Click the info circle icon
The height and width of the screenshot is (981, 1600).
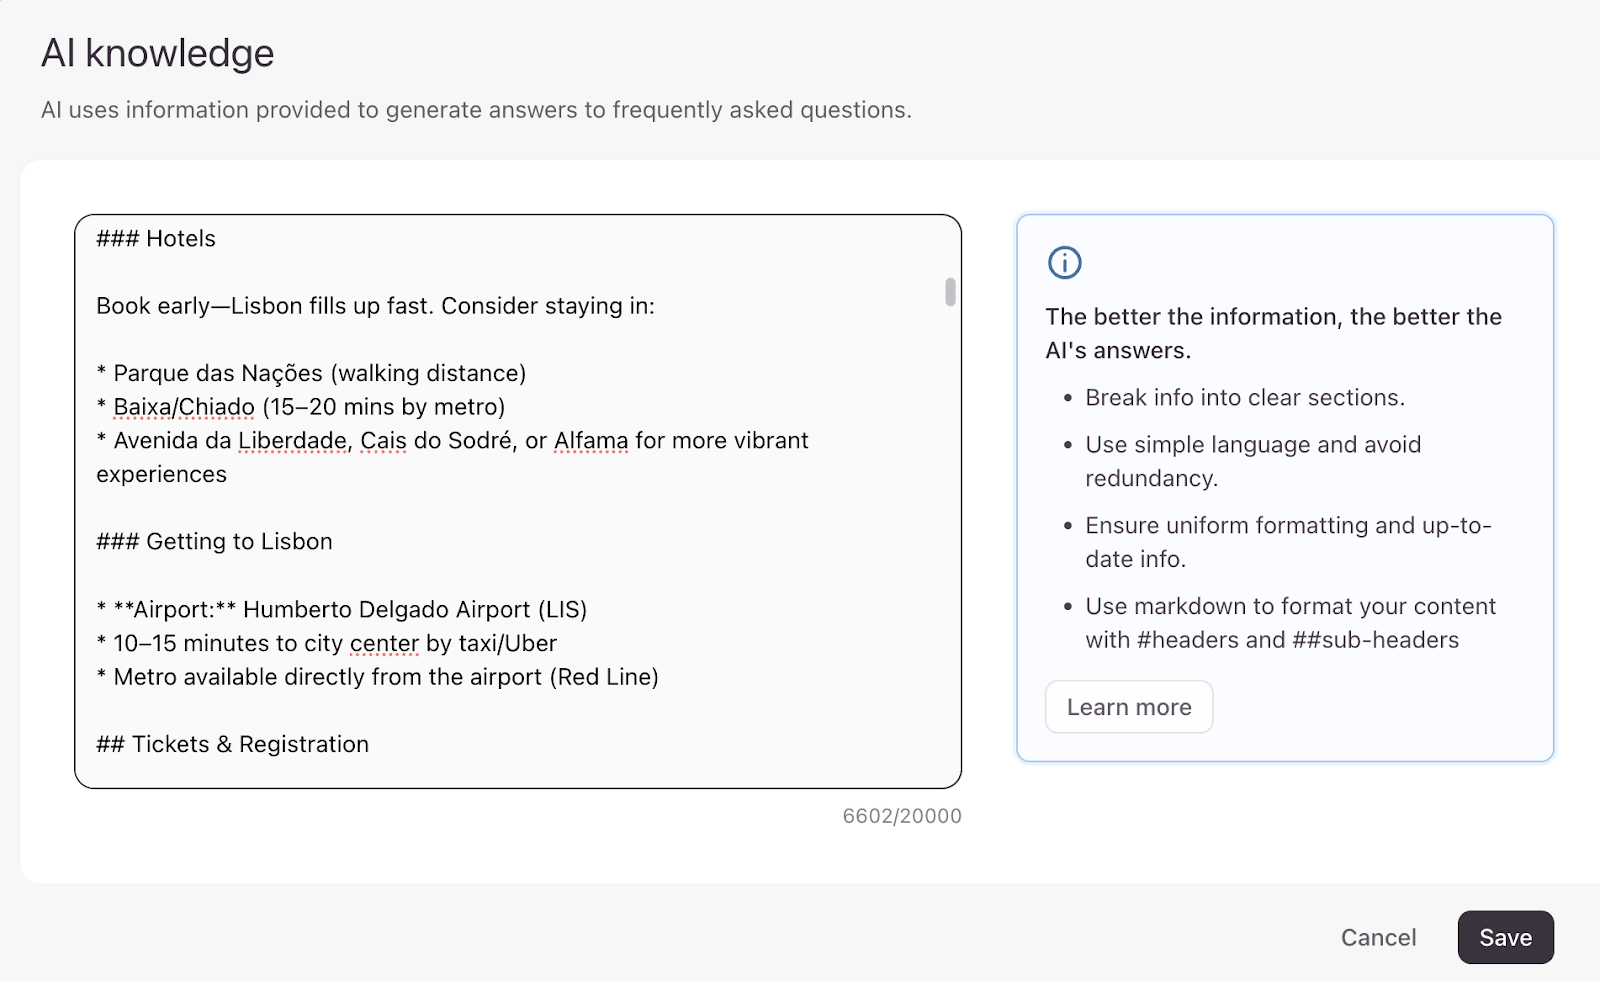pyautogui.click(x=1064, y=263)
